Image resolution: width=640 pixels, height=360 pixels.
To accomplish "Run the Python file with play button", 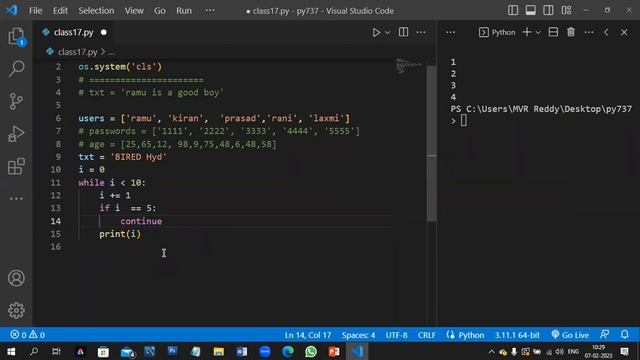I will (x=376, y=32).
